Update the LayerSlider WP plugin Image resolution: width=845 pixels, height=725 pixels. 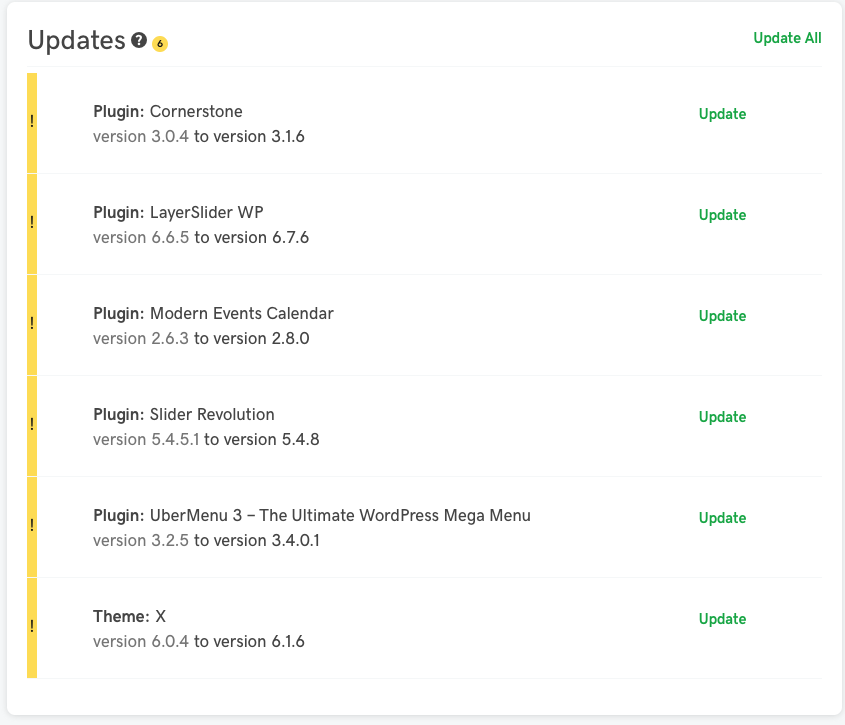[722, 215]
